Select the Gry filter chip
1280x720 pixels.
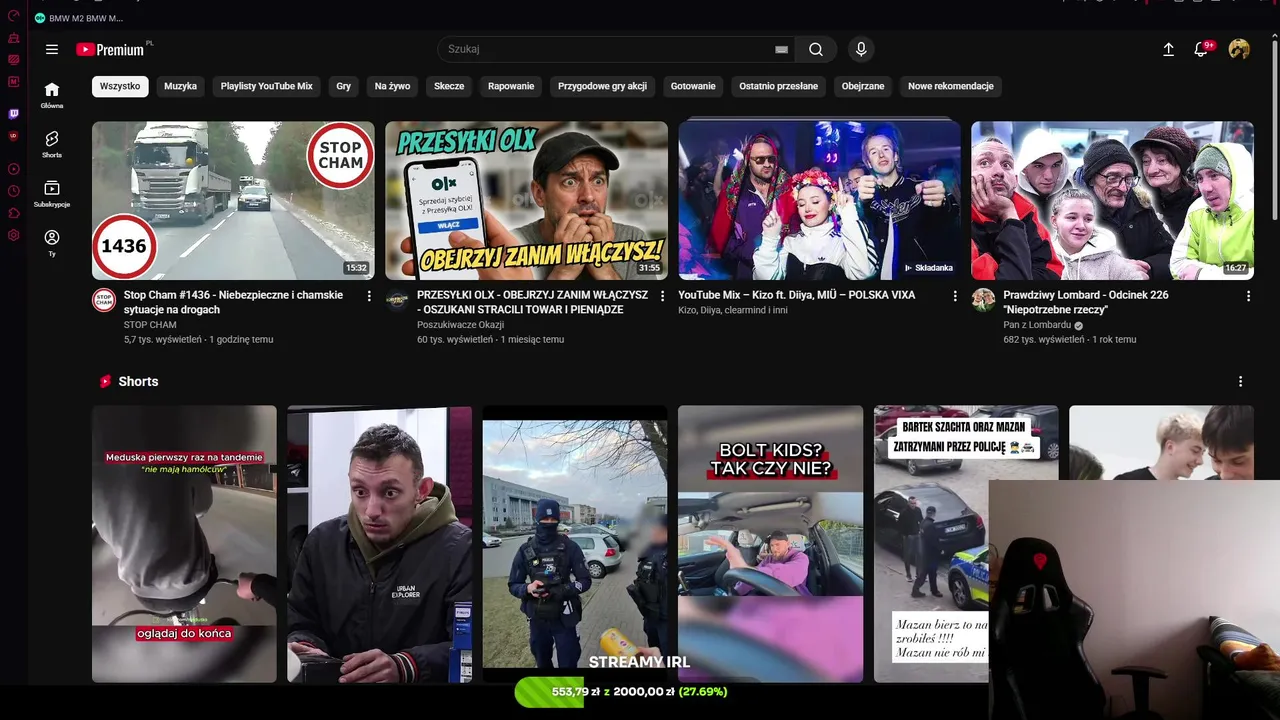click(x=344, y=86)
